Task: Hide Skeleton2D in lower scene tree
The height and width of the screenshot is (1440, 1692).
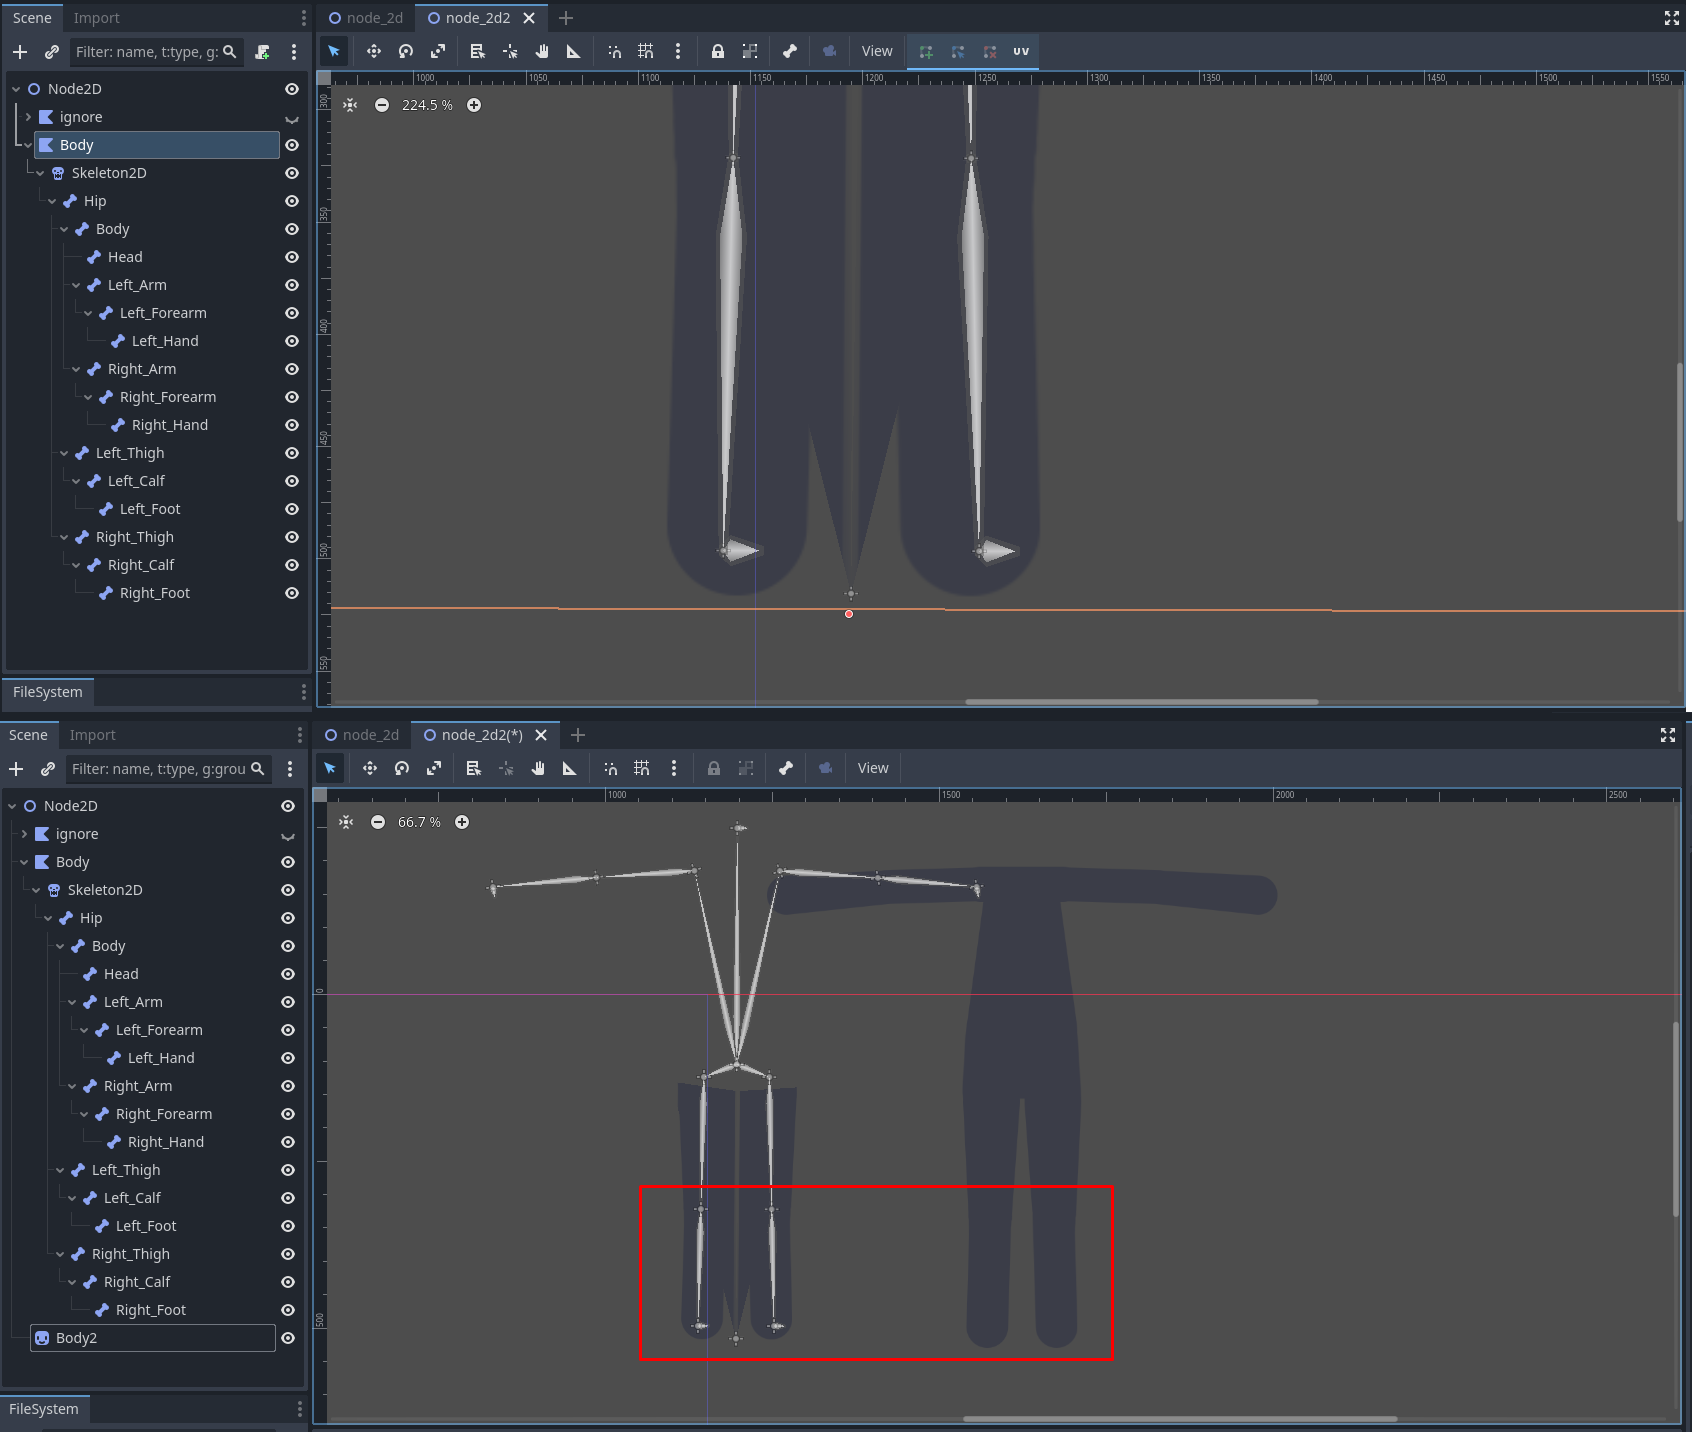Action: tap(288, 890)
